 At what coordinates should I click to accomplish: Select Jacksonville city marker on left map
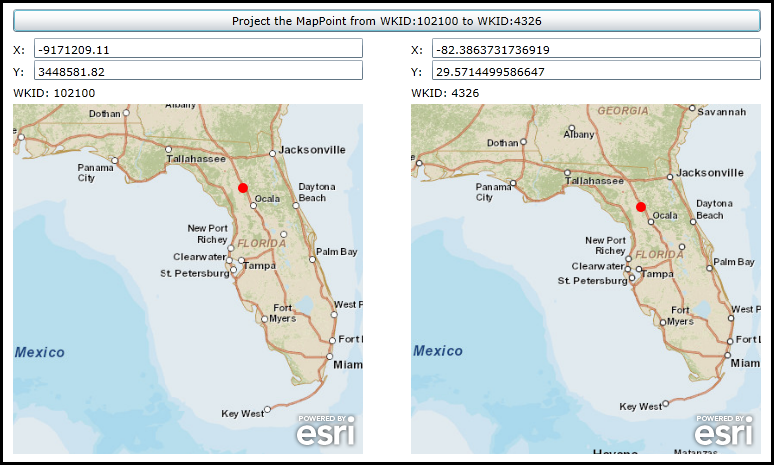[272, 154]
